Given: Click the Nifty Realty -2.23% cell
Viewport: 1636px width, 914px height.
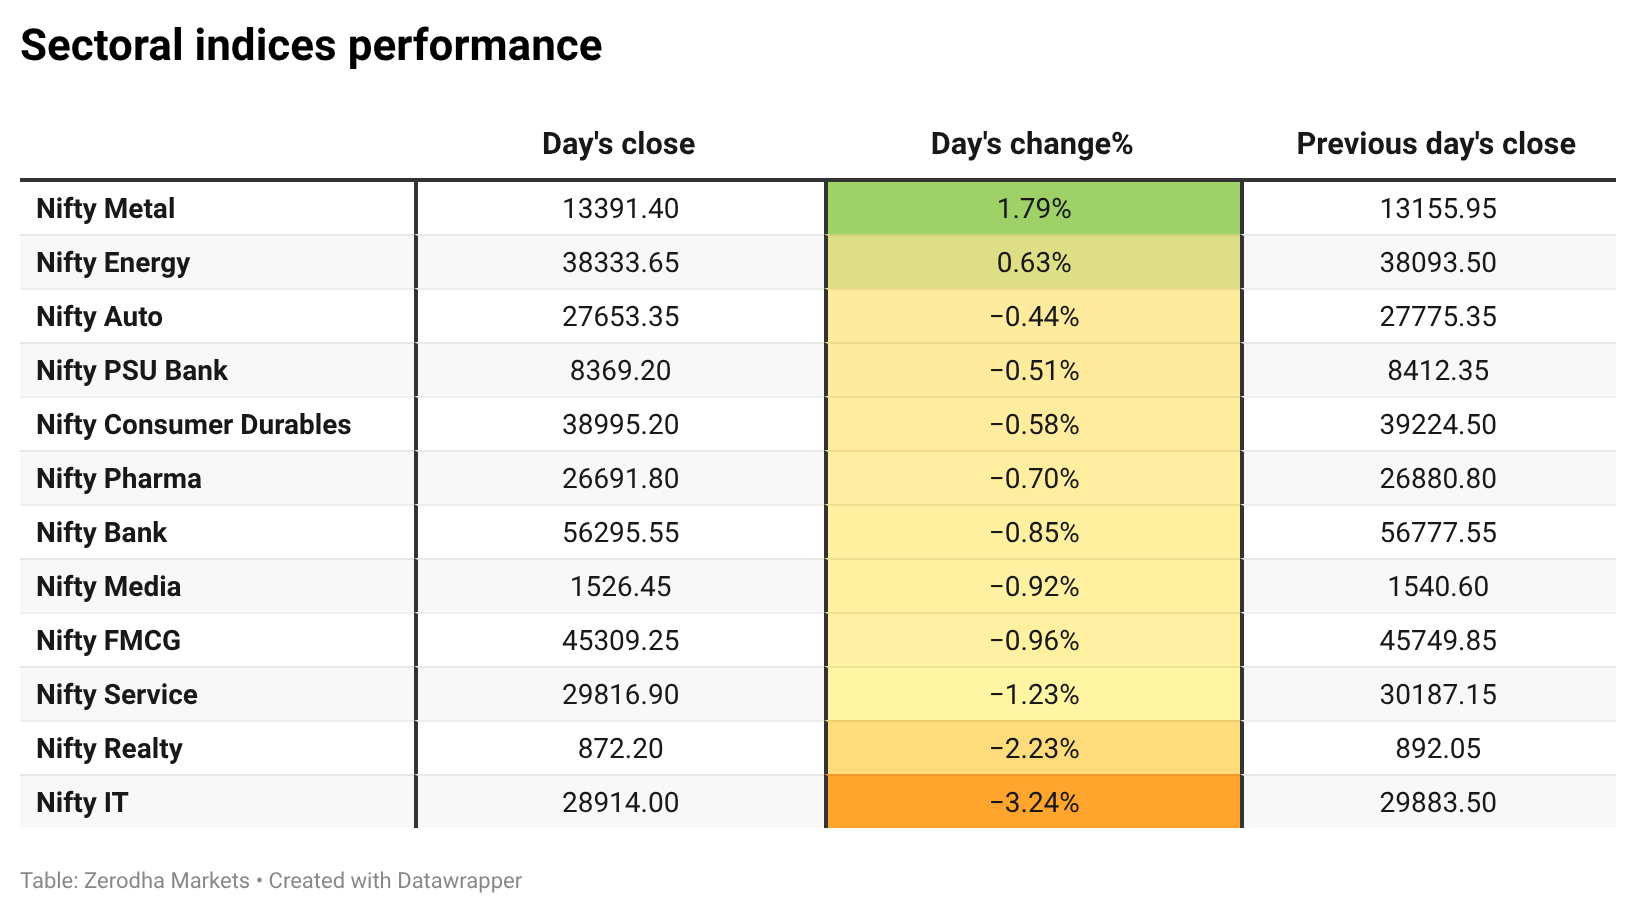Looking at the screenshot, I should click(1034, 748).
